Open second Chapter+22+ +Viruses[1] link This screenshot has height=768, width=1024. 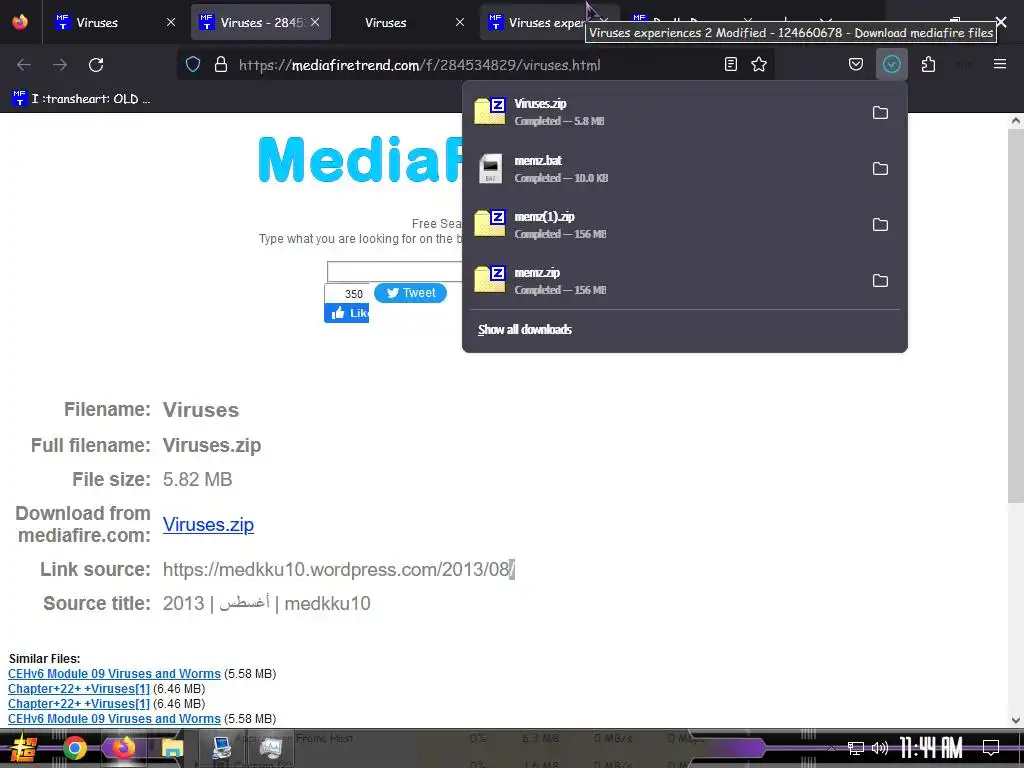click(x=79, y=703)
